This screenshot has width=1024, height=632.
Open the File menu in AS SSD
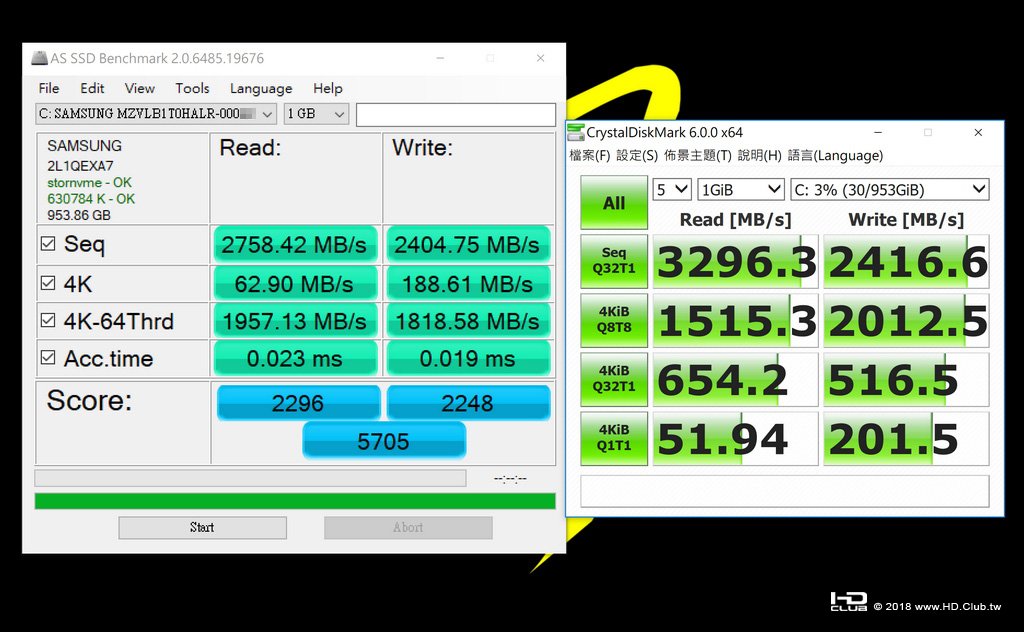pos(49,88)
